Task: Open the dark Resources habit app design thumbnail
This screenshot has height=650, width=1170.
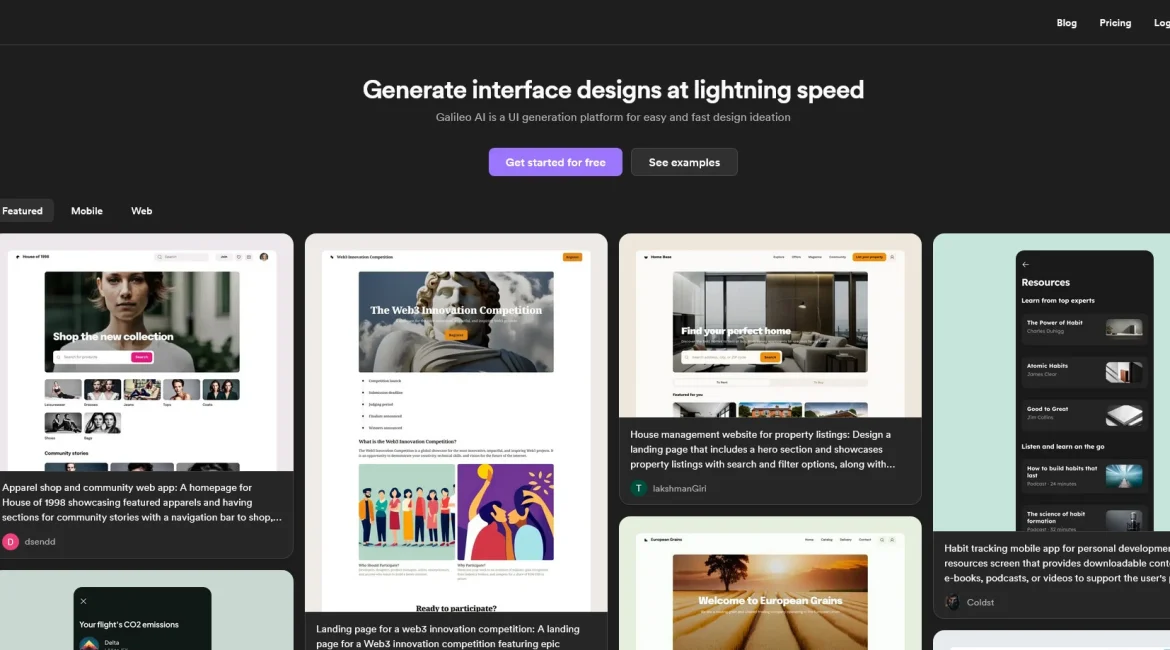Action: (x=1051, y=382)
